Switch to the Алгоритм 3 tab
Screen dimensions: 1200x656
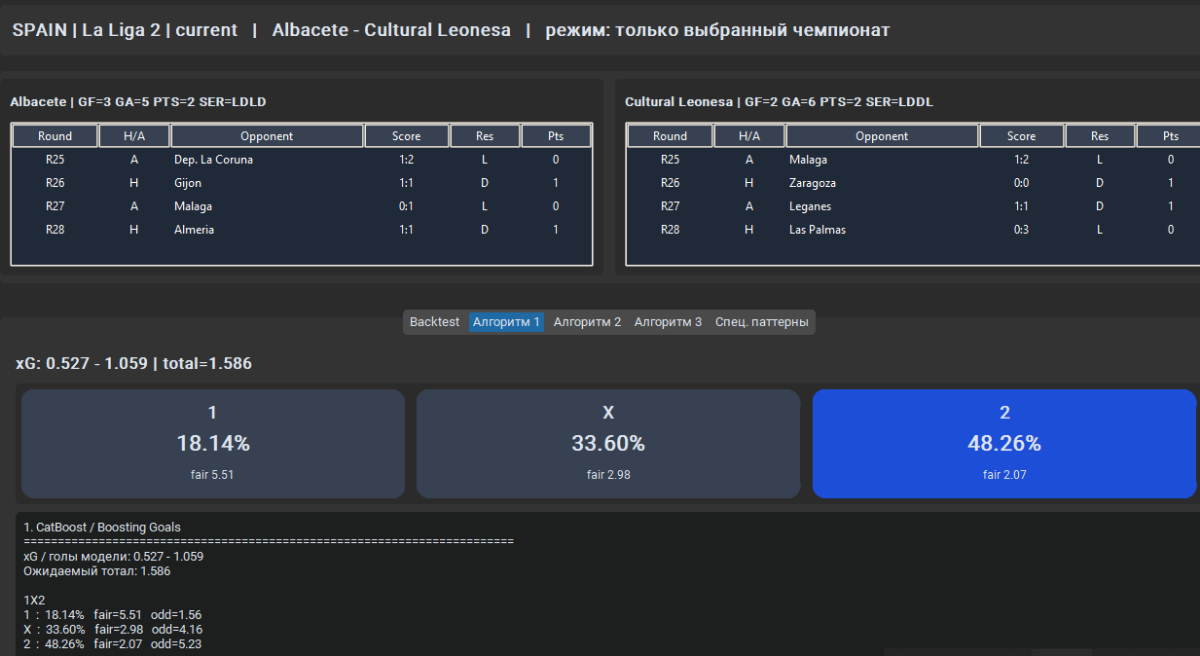click(x=668, y=322)
